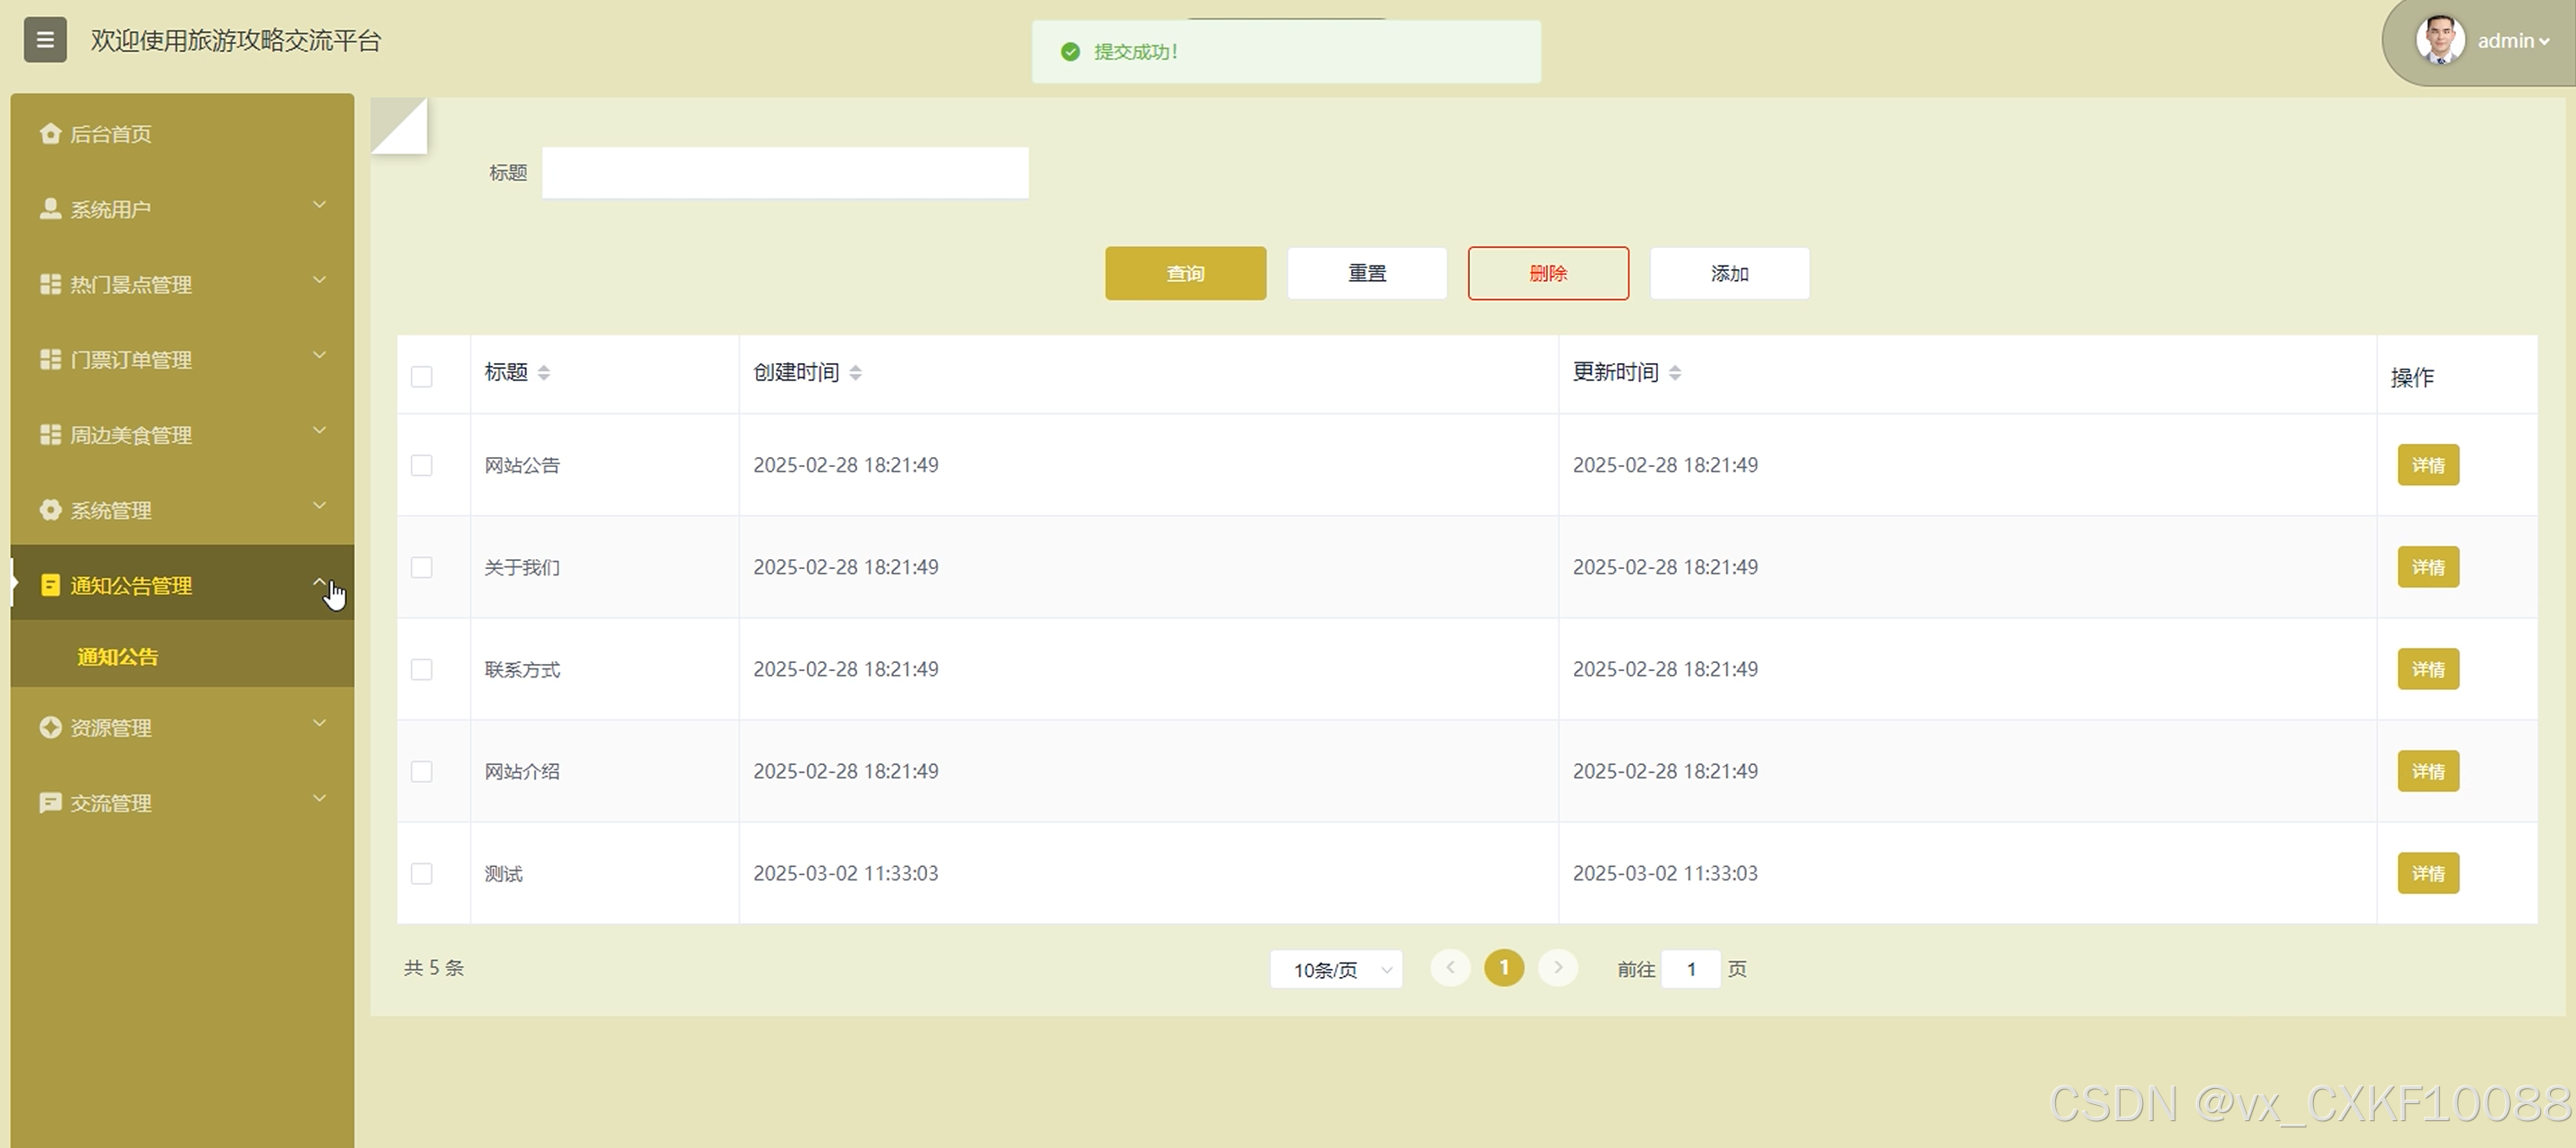Click the gear icon beside 系统管理
Screen dimensions: 2576x1148
tap(50, 510)
